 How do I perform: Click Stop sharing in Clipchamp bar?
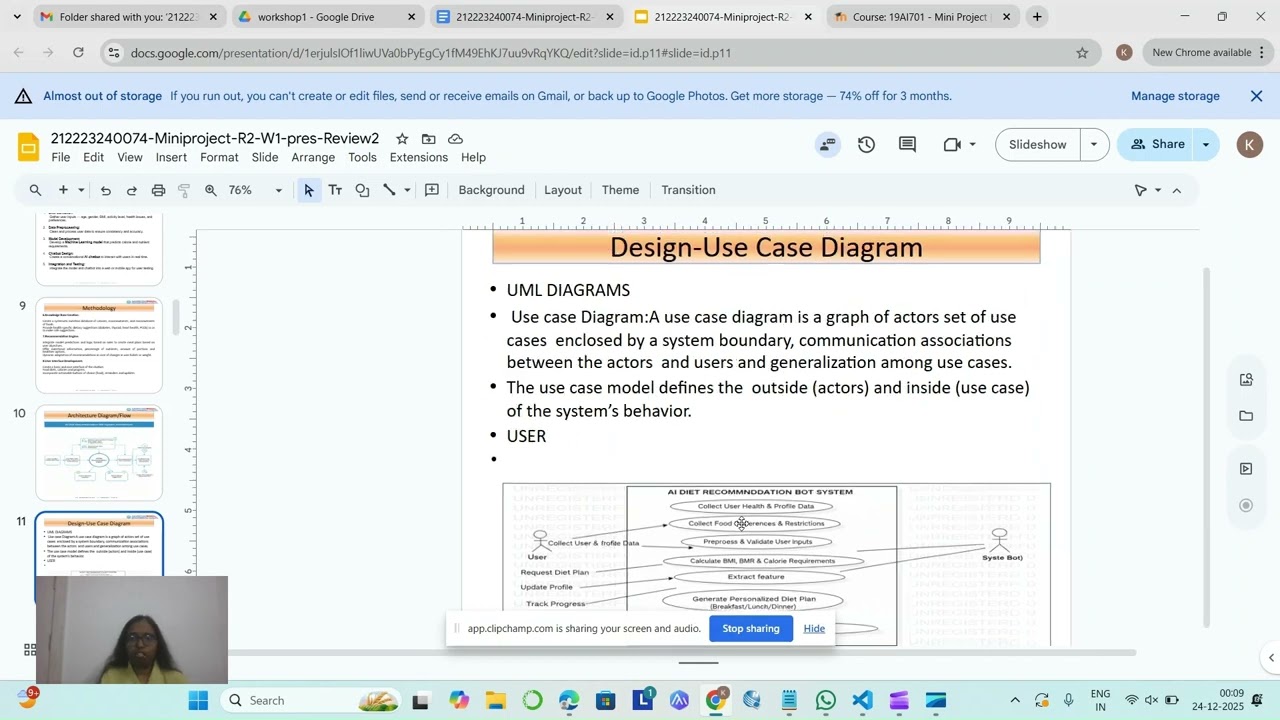(x=751, y=629)
